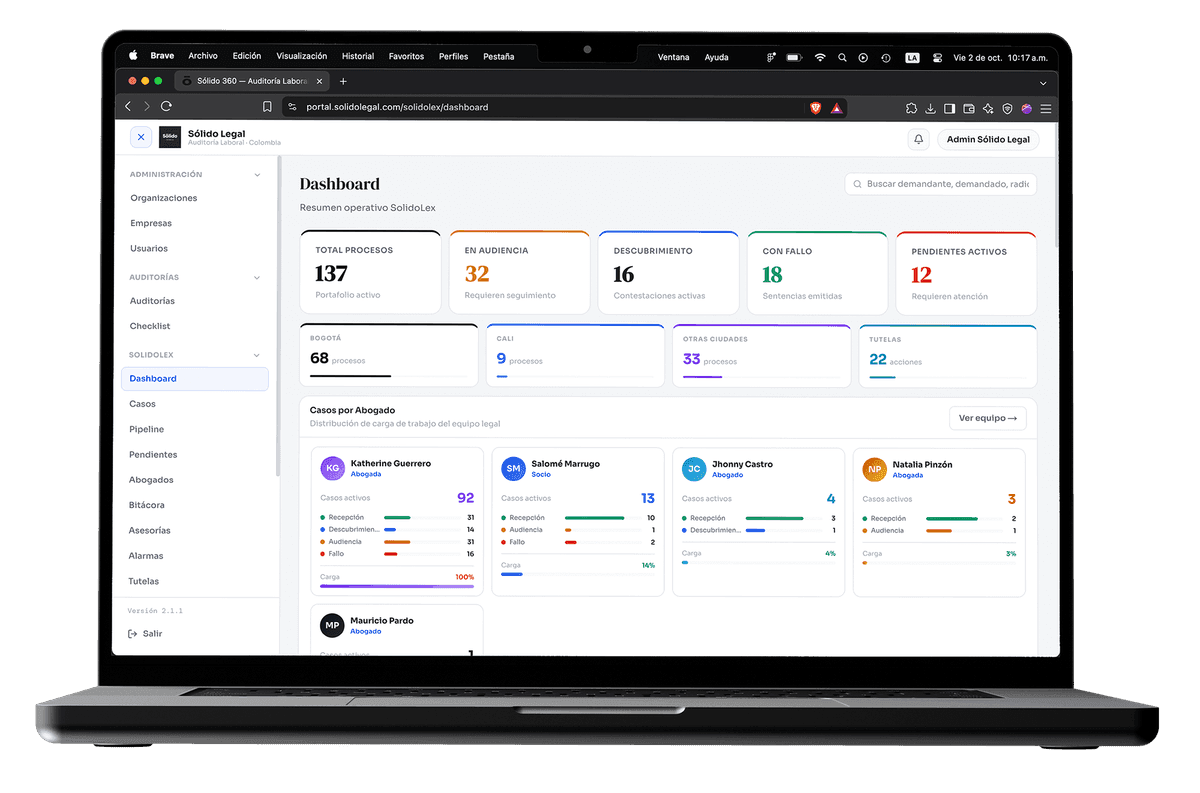Viewport: 1200px width, 793px height.
Task: Click the Sólido Legal logo
Action: point(170,137)
